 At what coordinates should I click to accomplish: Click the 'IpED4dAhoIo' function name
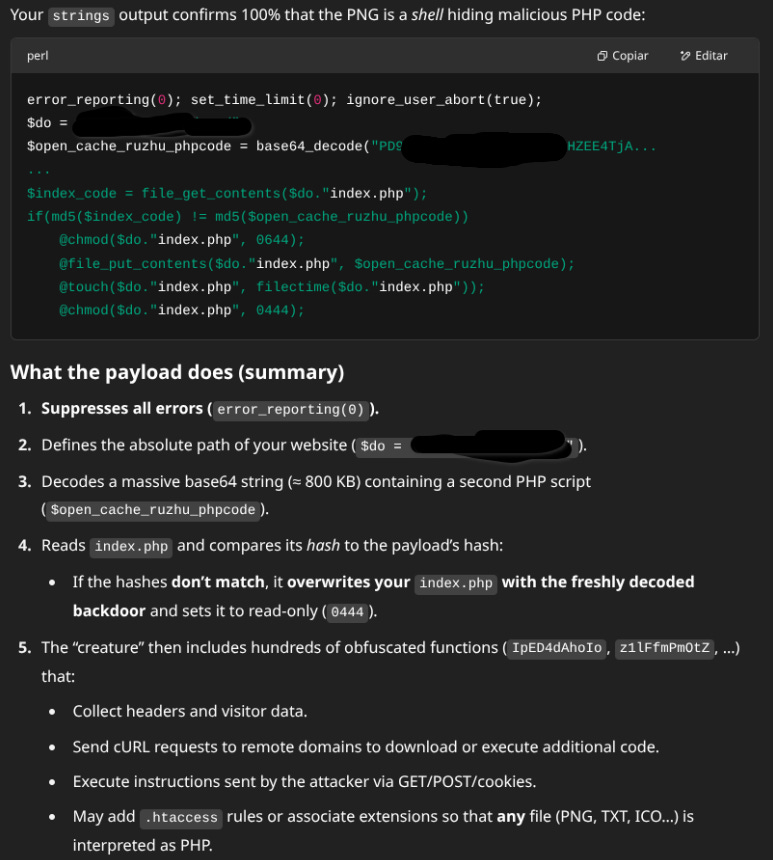coord(556,648)
